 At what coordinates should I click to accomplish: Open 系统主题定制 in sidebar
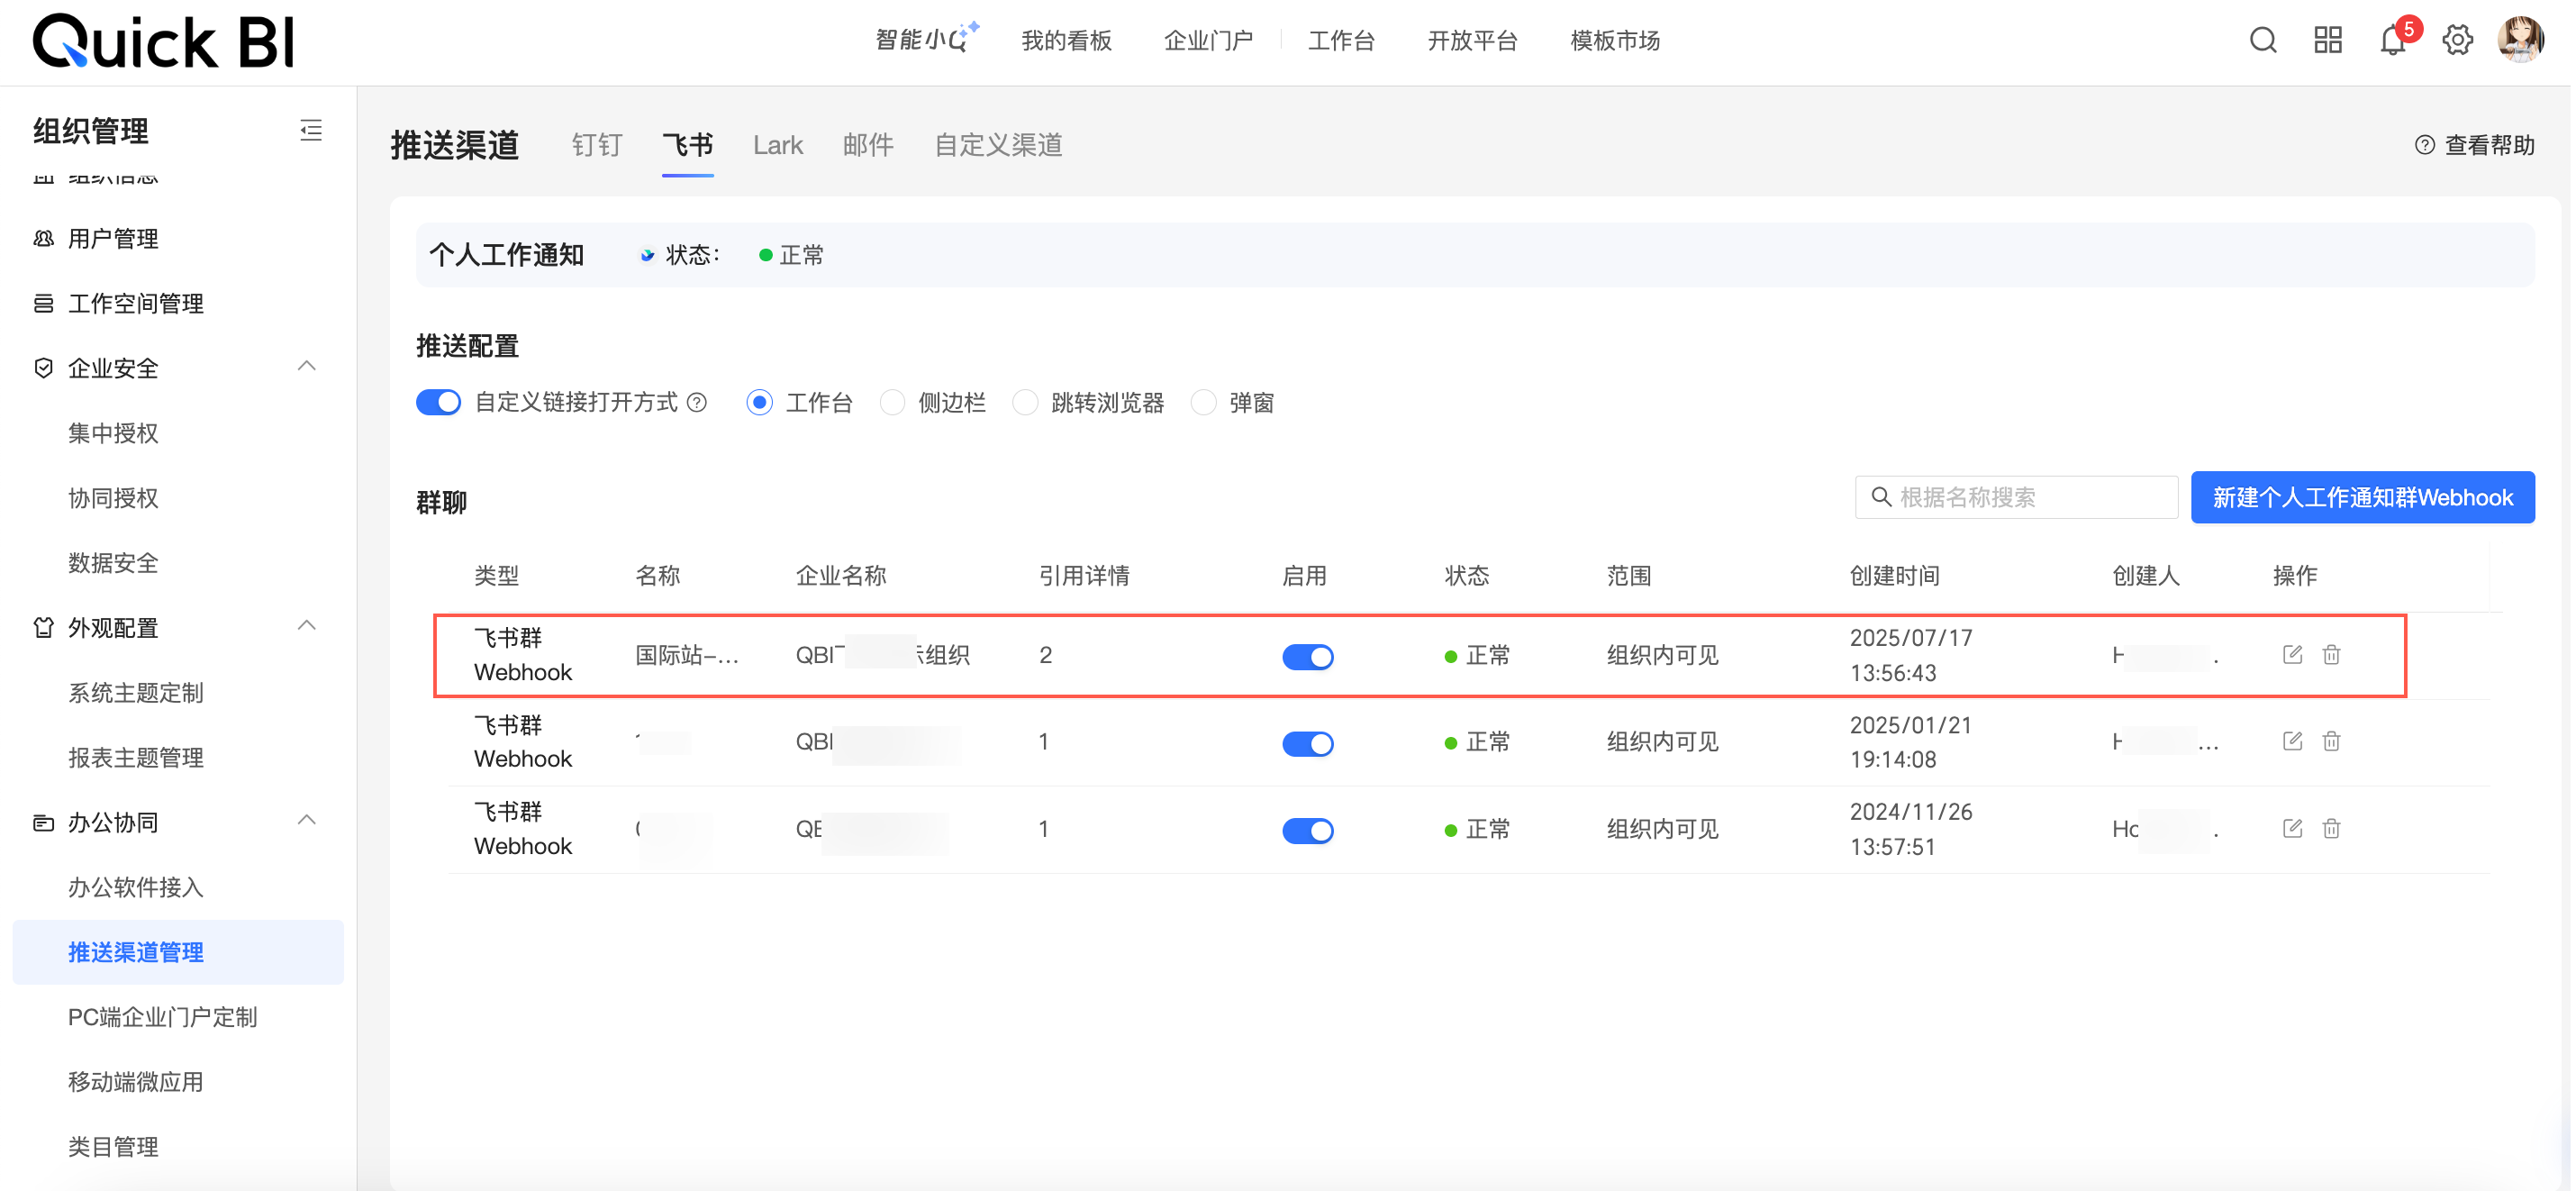click(x=136, y=693)
